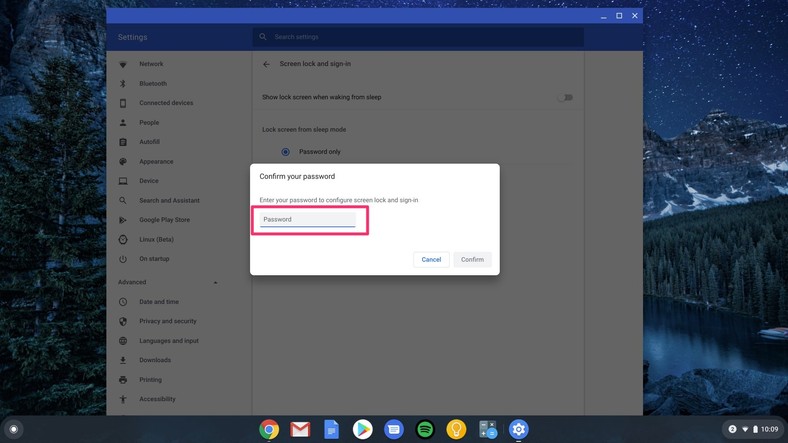Open Google Keep lightbulb icon
This screenshot has width=788, height=443.
[456, 429]
